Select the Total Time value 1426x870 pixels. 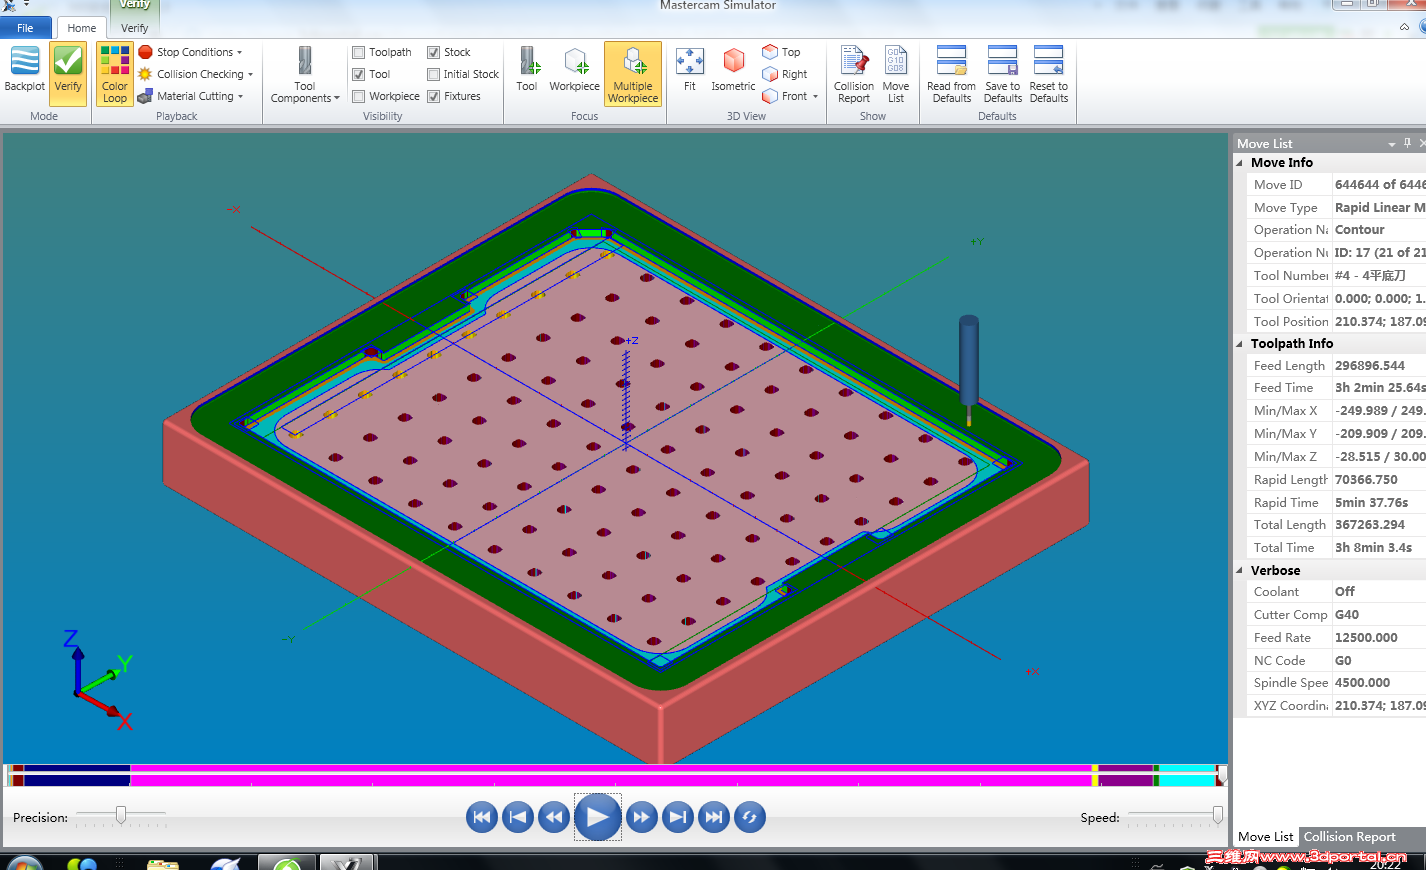click(1379, 548)
